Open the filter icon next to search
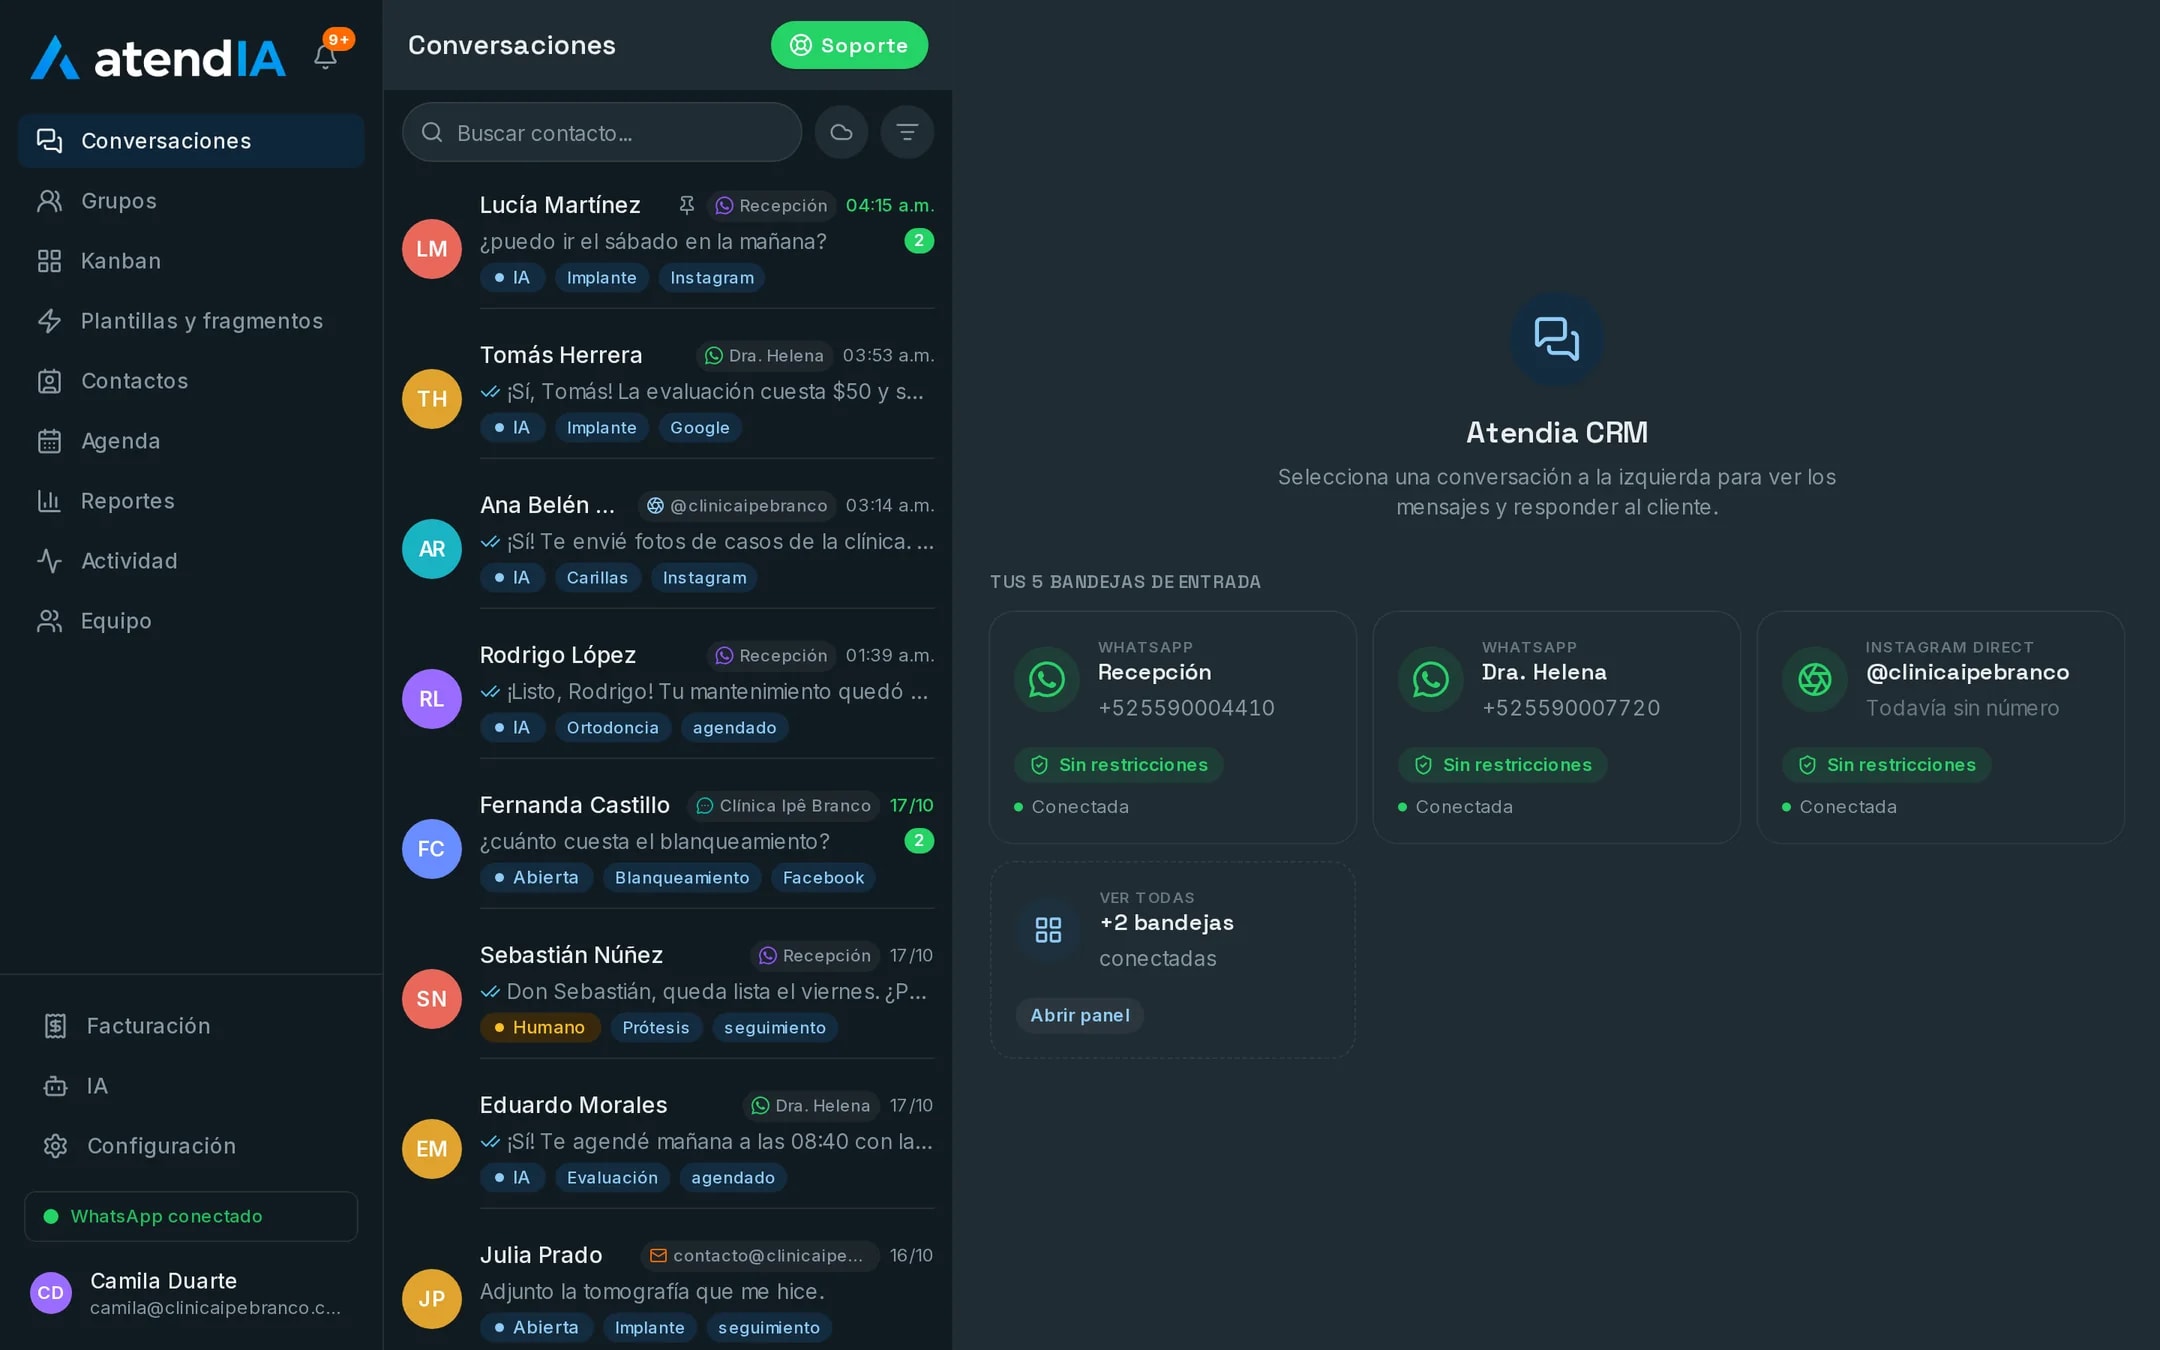 907,132
